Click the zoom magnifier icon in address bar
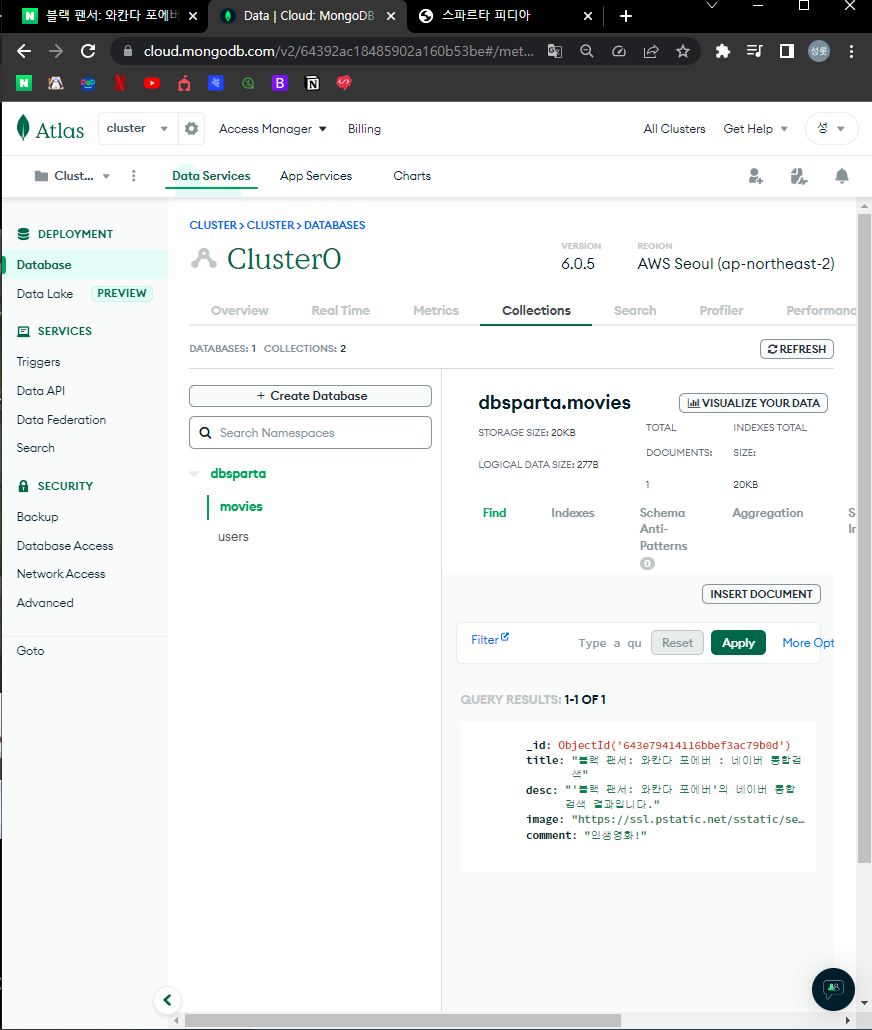Screen dimensions: 872x1030 [587, 51]
